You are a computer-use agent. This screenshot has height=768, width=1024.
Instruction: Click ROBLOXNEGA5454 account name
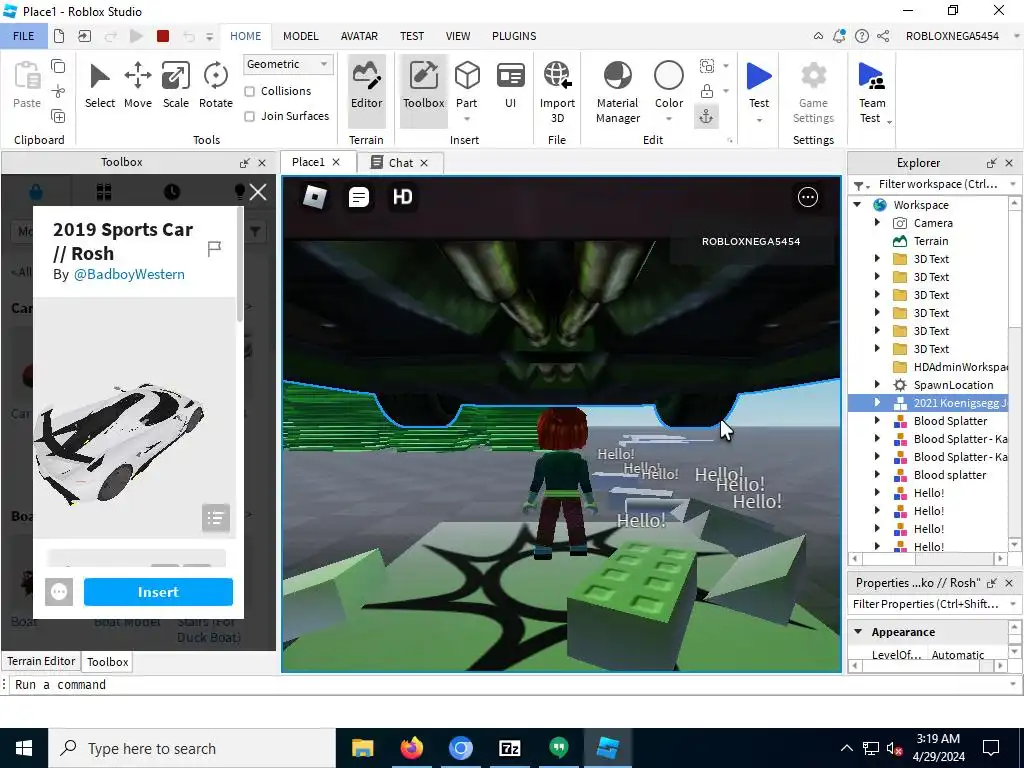point(952,36)
